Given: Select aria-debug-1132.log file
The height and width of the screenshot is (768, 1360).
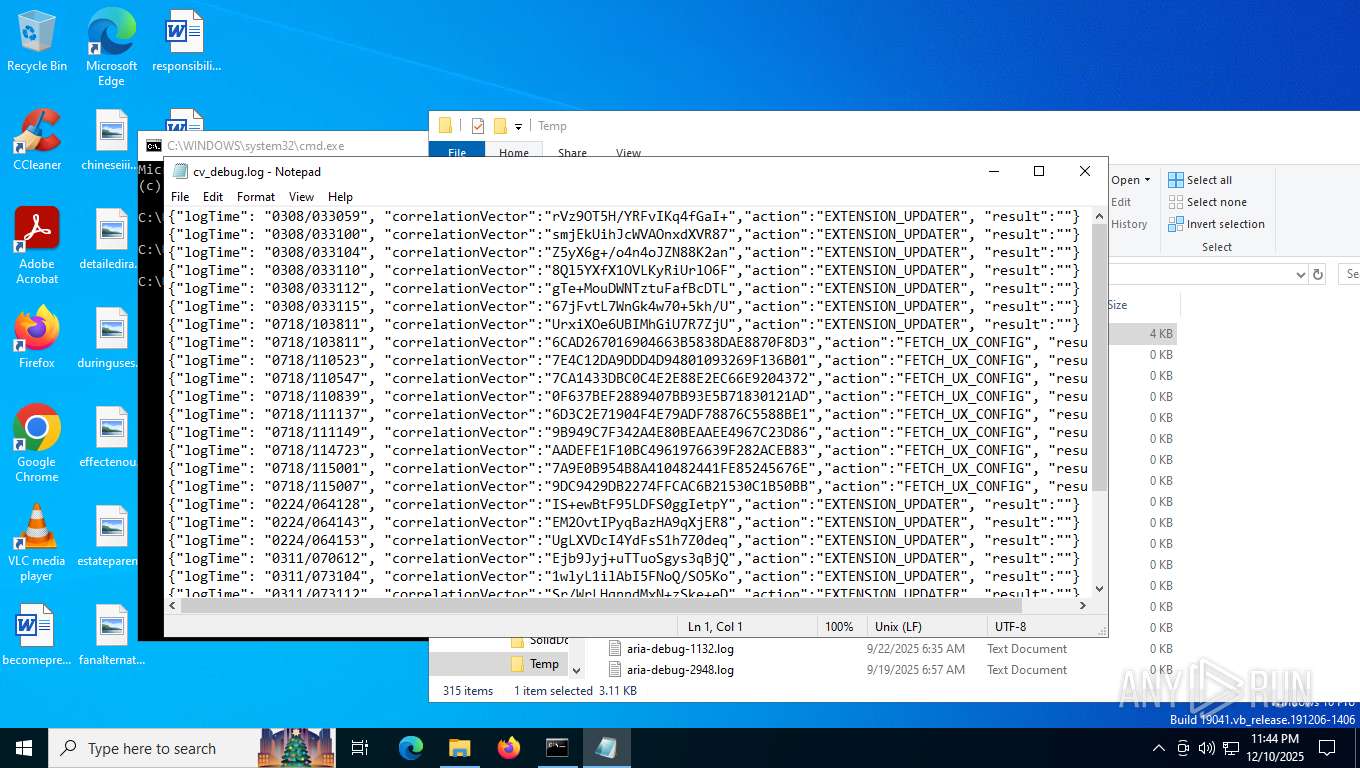Looking at the screenshot, I should tap(680, 649).
